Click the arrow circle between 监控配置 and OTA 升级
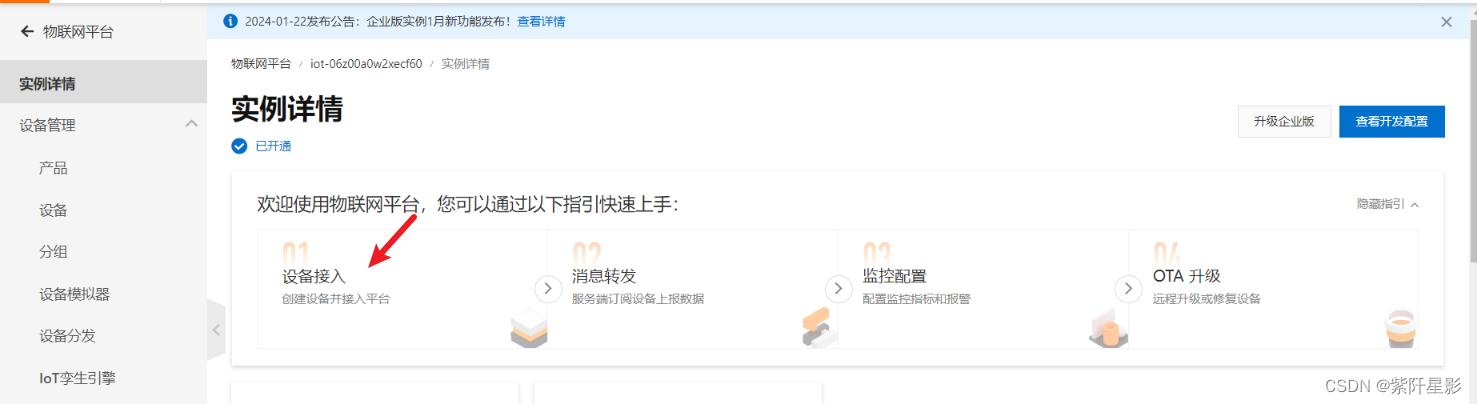 tap(1128, 289)
